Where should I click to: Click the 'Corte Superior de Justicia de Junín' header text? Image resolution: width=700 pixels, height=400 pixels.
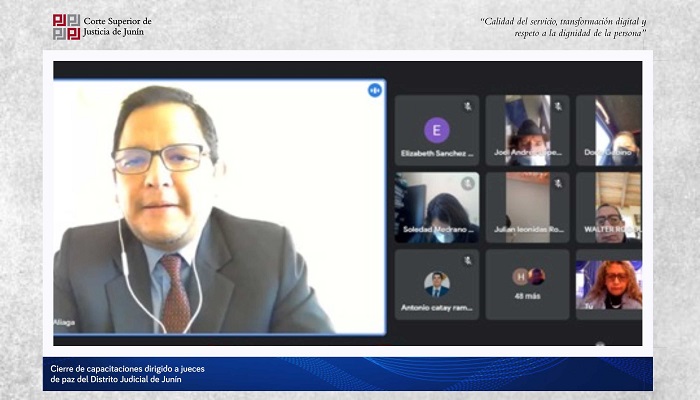(x=117, y=26)
